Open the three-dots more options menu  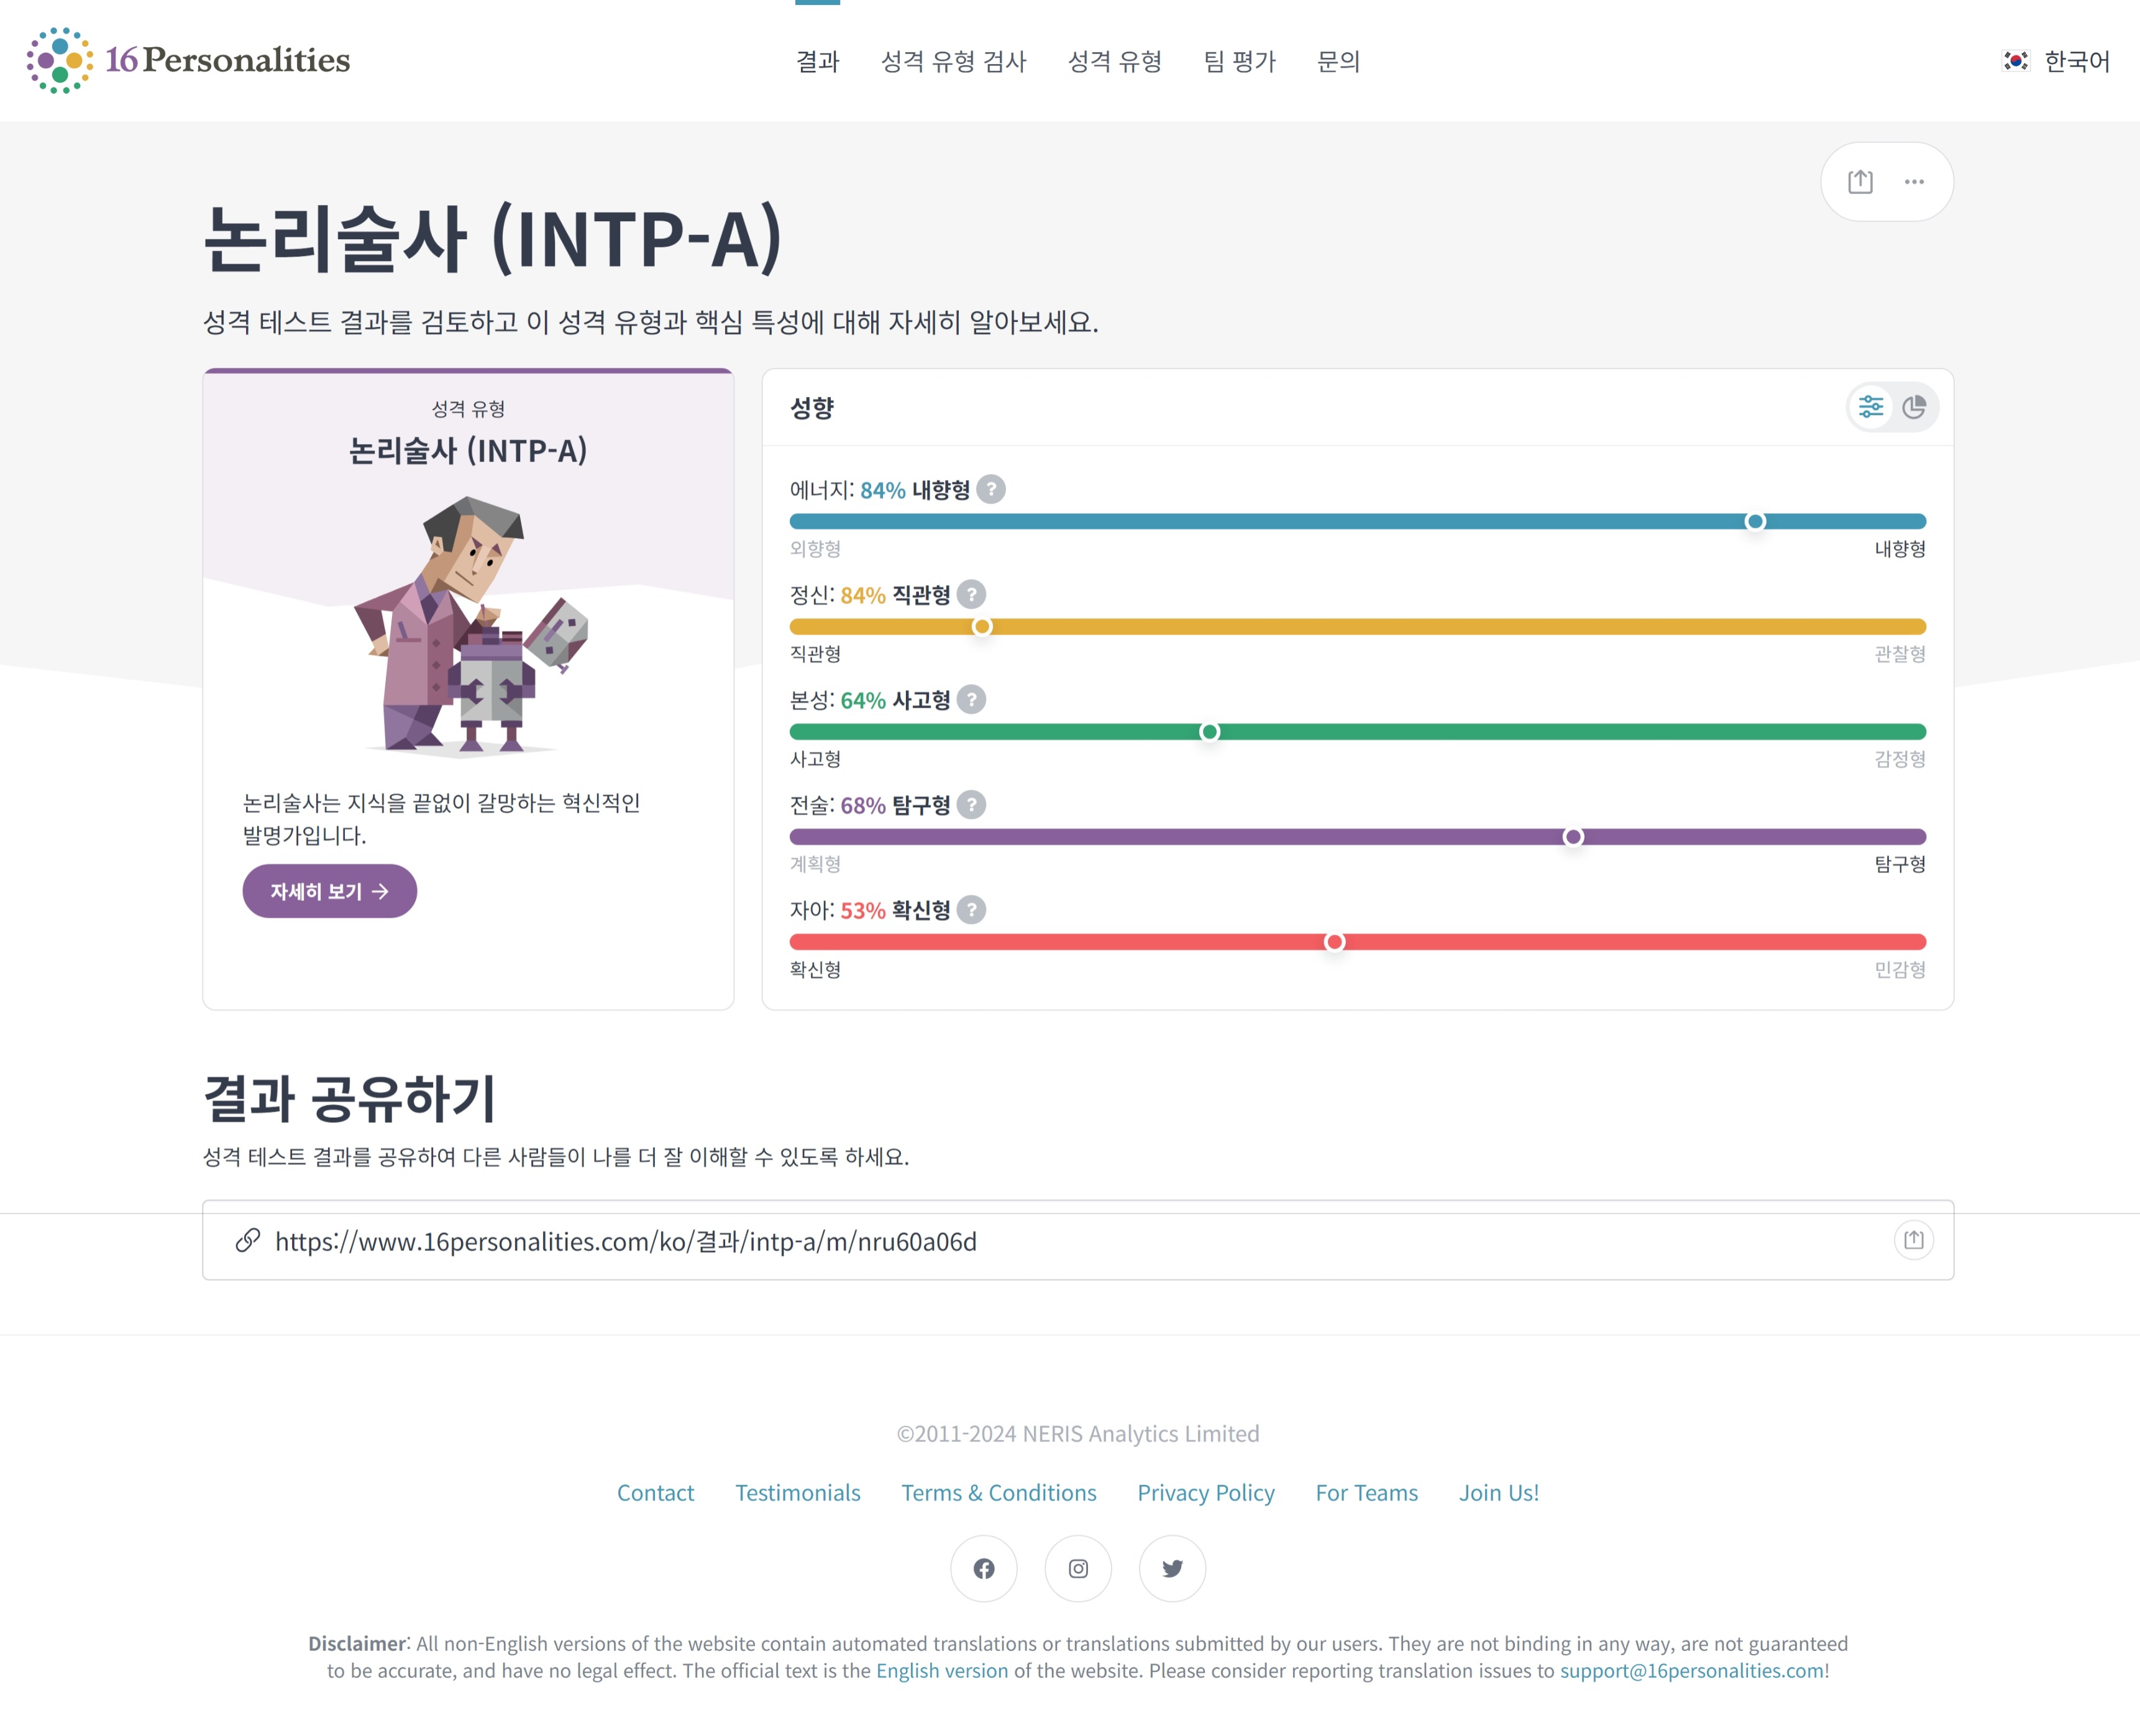(x=1914, y=182)
